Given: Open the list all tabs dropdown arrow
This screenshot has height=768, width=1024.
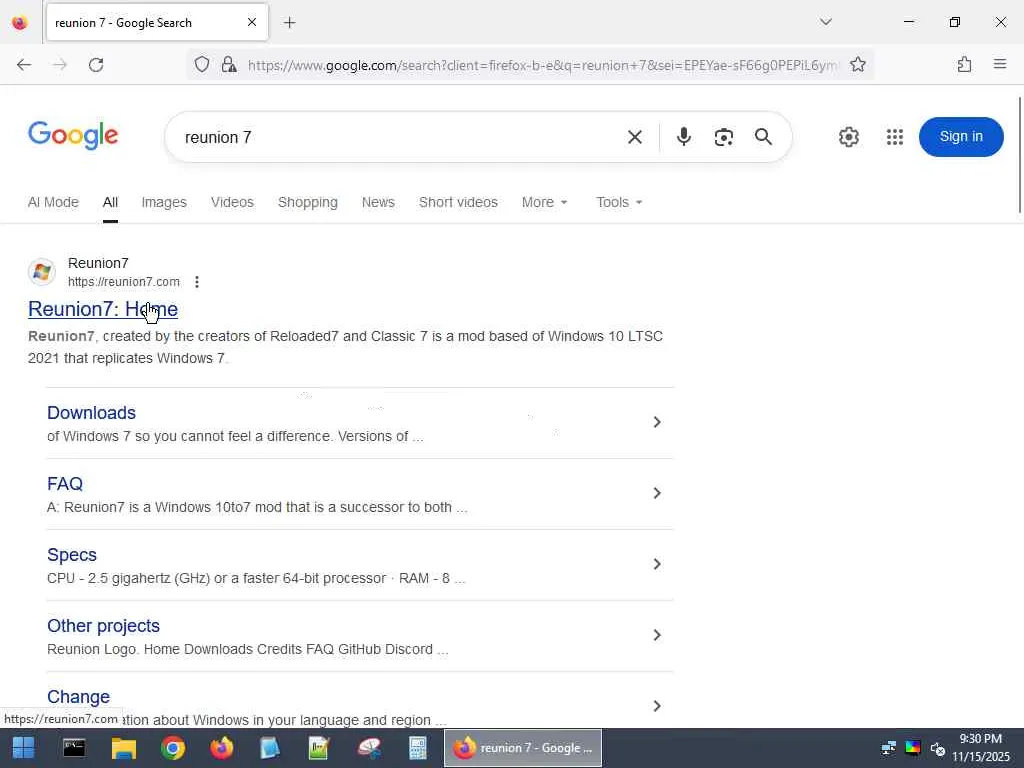Looking at the screenshot, I should click(x=825, y=22).
